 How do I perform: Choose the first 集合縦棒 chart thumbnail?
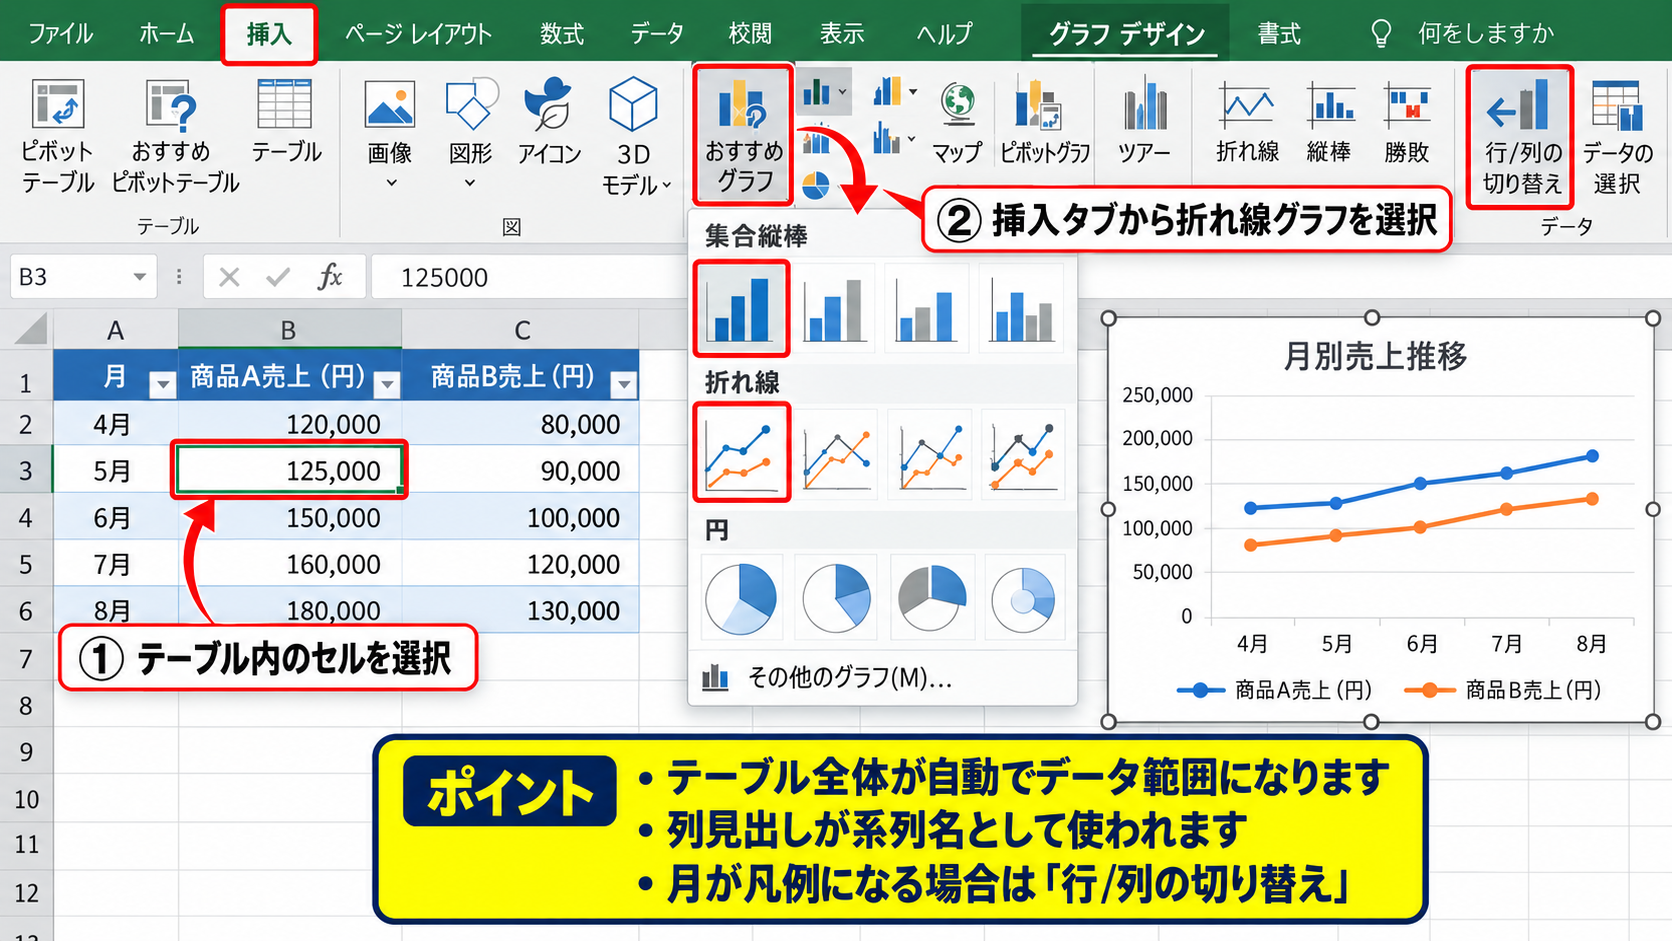coord(741,308)
